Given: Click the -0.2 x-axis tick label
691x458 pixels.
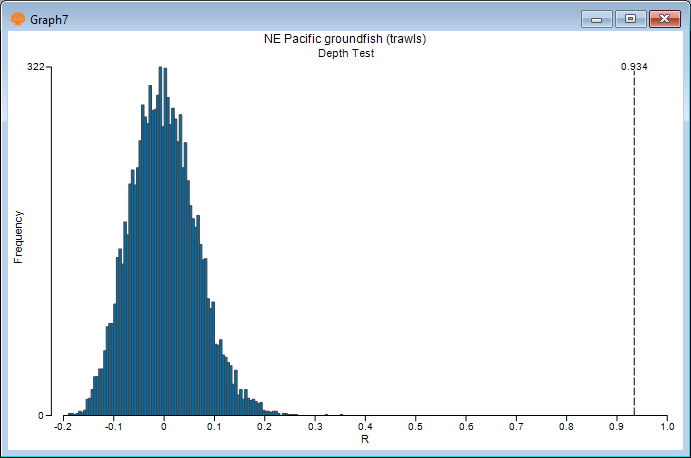Looking at the screenshot, I should click(62, 428).
